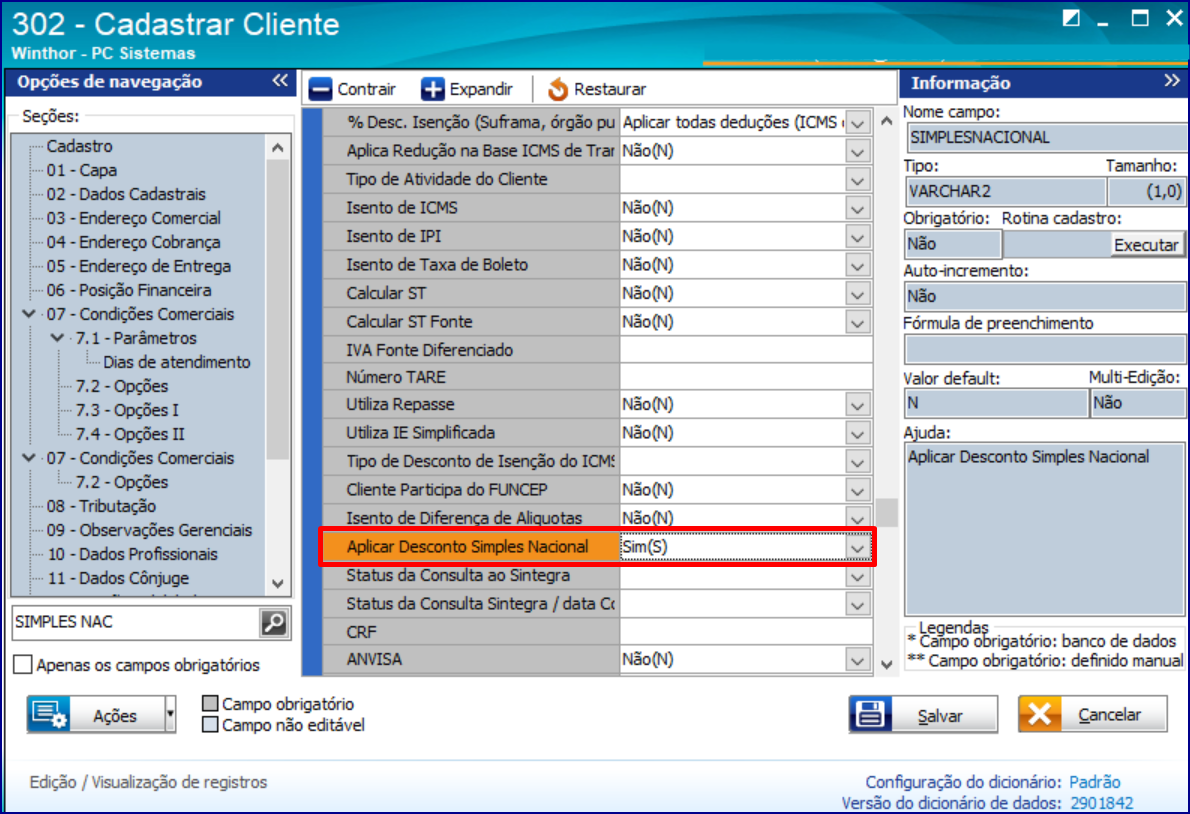The height and width of the screenshot is (814, 1190).
Task: Click the IVA Fonte Diferenciado value field
Action: click(x=745, y=350)
